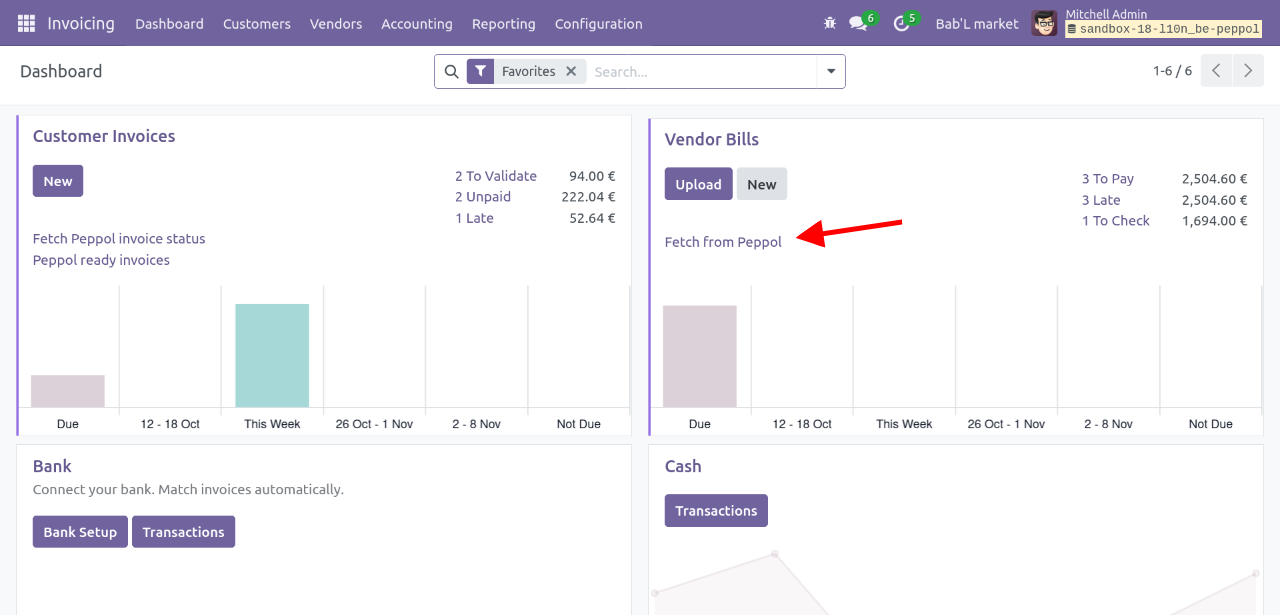
Task: Expand the Reporting menu
Action: pyautogui.click(x=503, y=23)
